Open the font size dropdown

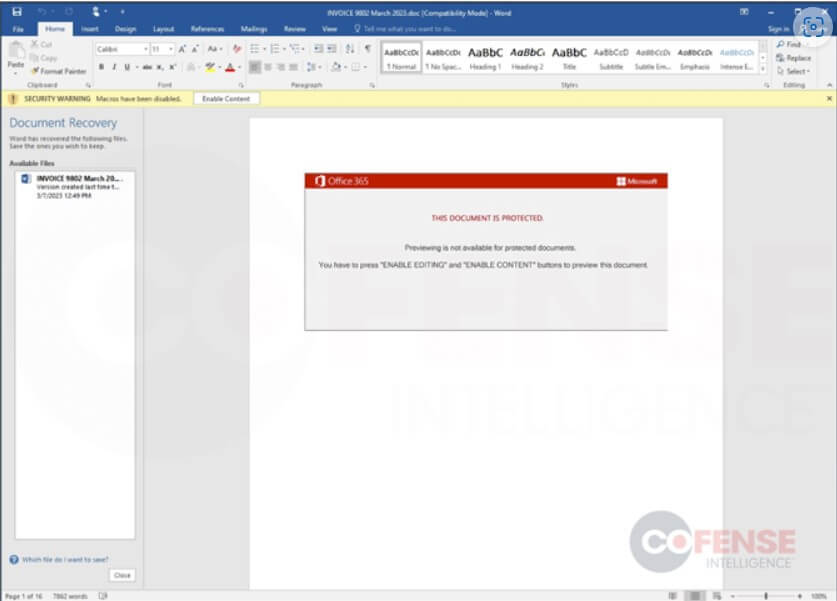tap(171, 49)
